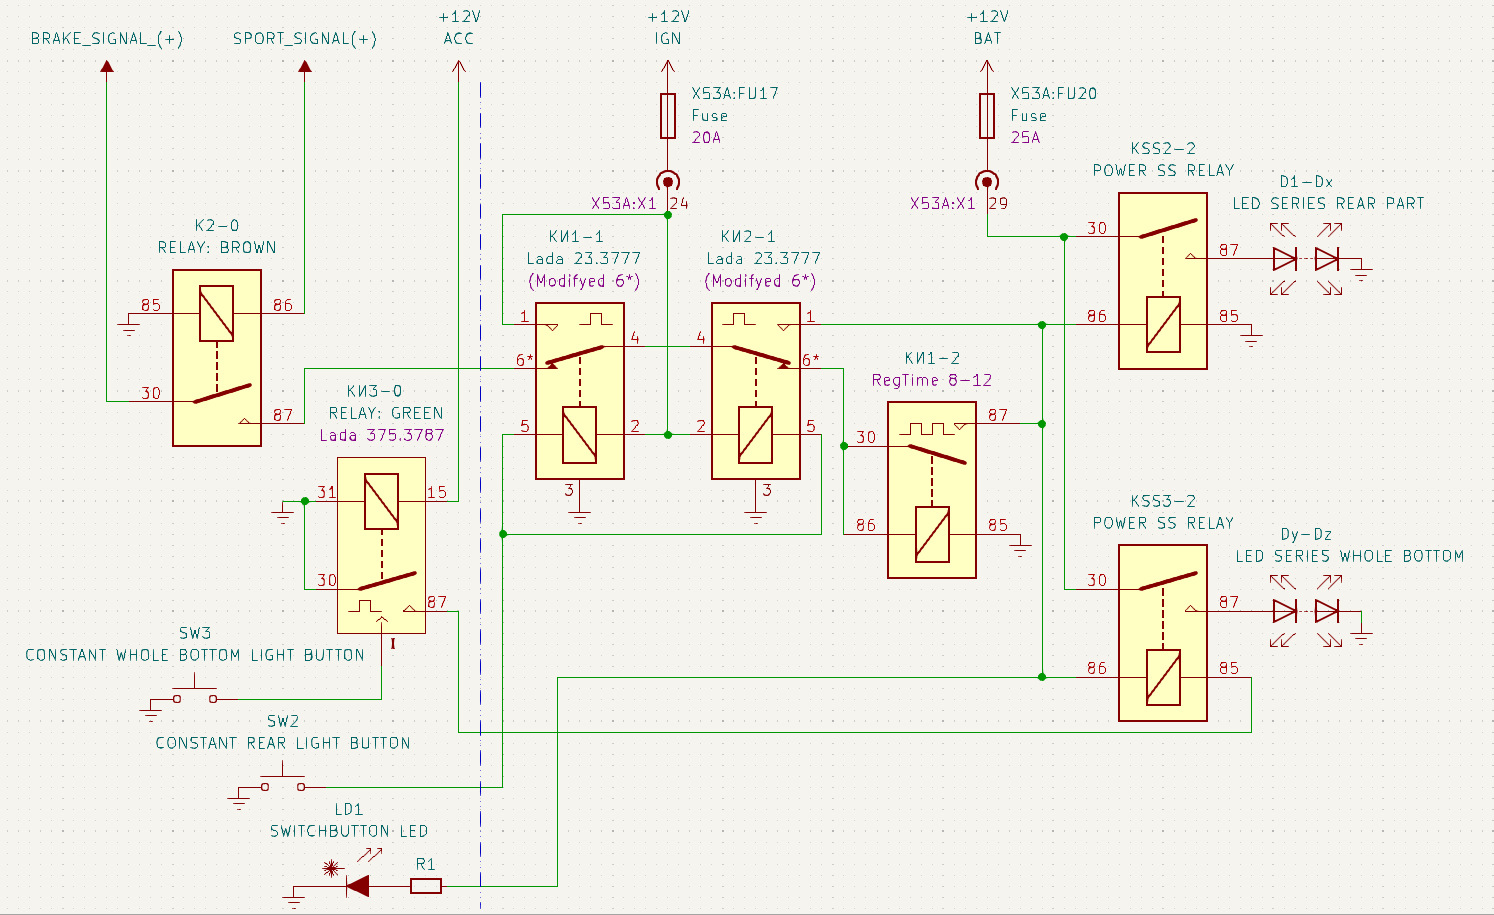Select 'CONSTANT REAR LIGHT BUTTON' text
Image resolution: width=1494 pixels, height=915 pixels.
pyautogui.click(x=283, y=743)
